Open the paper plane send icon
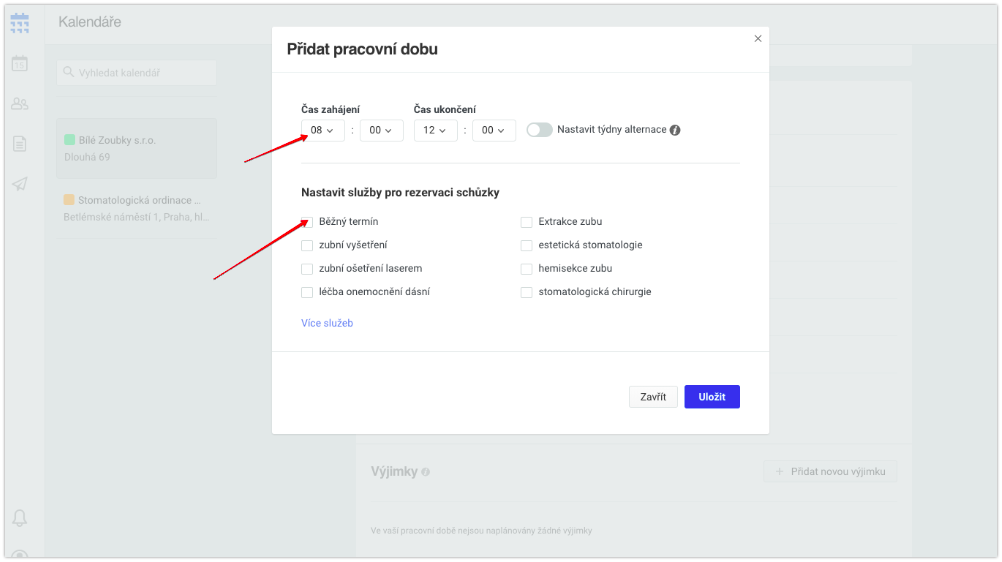Viewport: 1002px width, 562px height. coord(20,184)
